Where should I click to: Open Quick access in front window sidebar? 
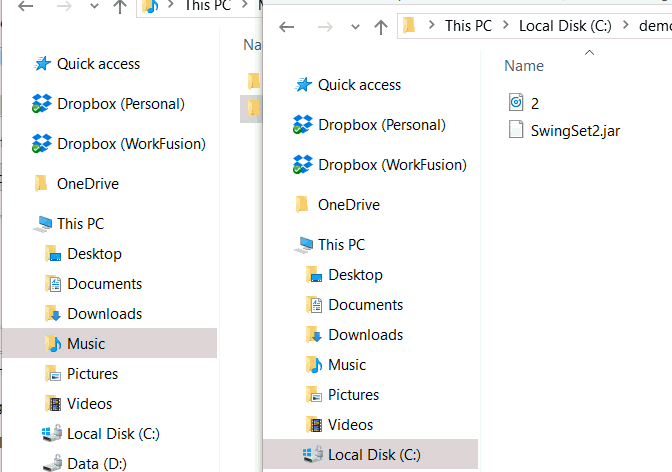(359, 85)
